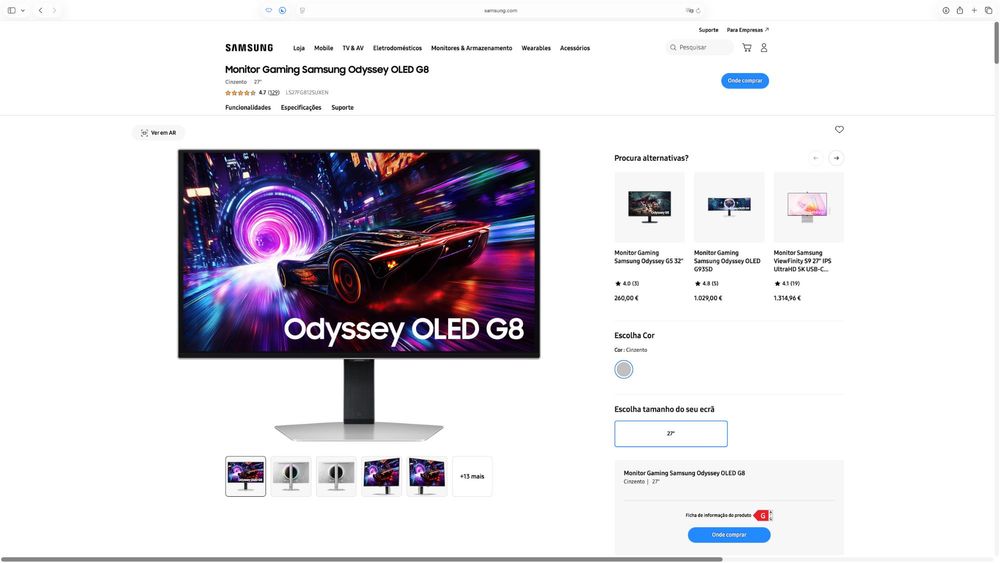
Task: Open ViewFinity S9 27" alternative image
Action: click(809, 207)
